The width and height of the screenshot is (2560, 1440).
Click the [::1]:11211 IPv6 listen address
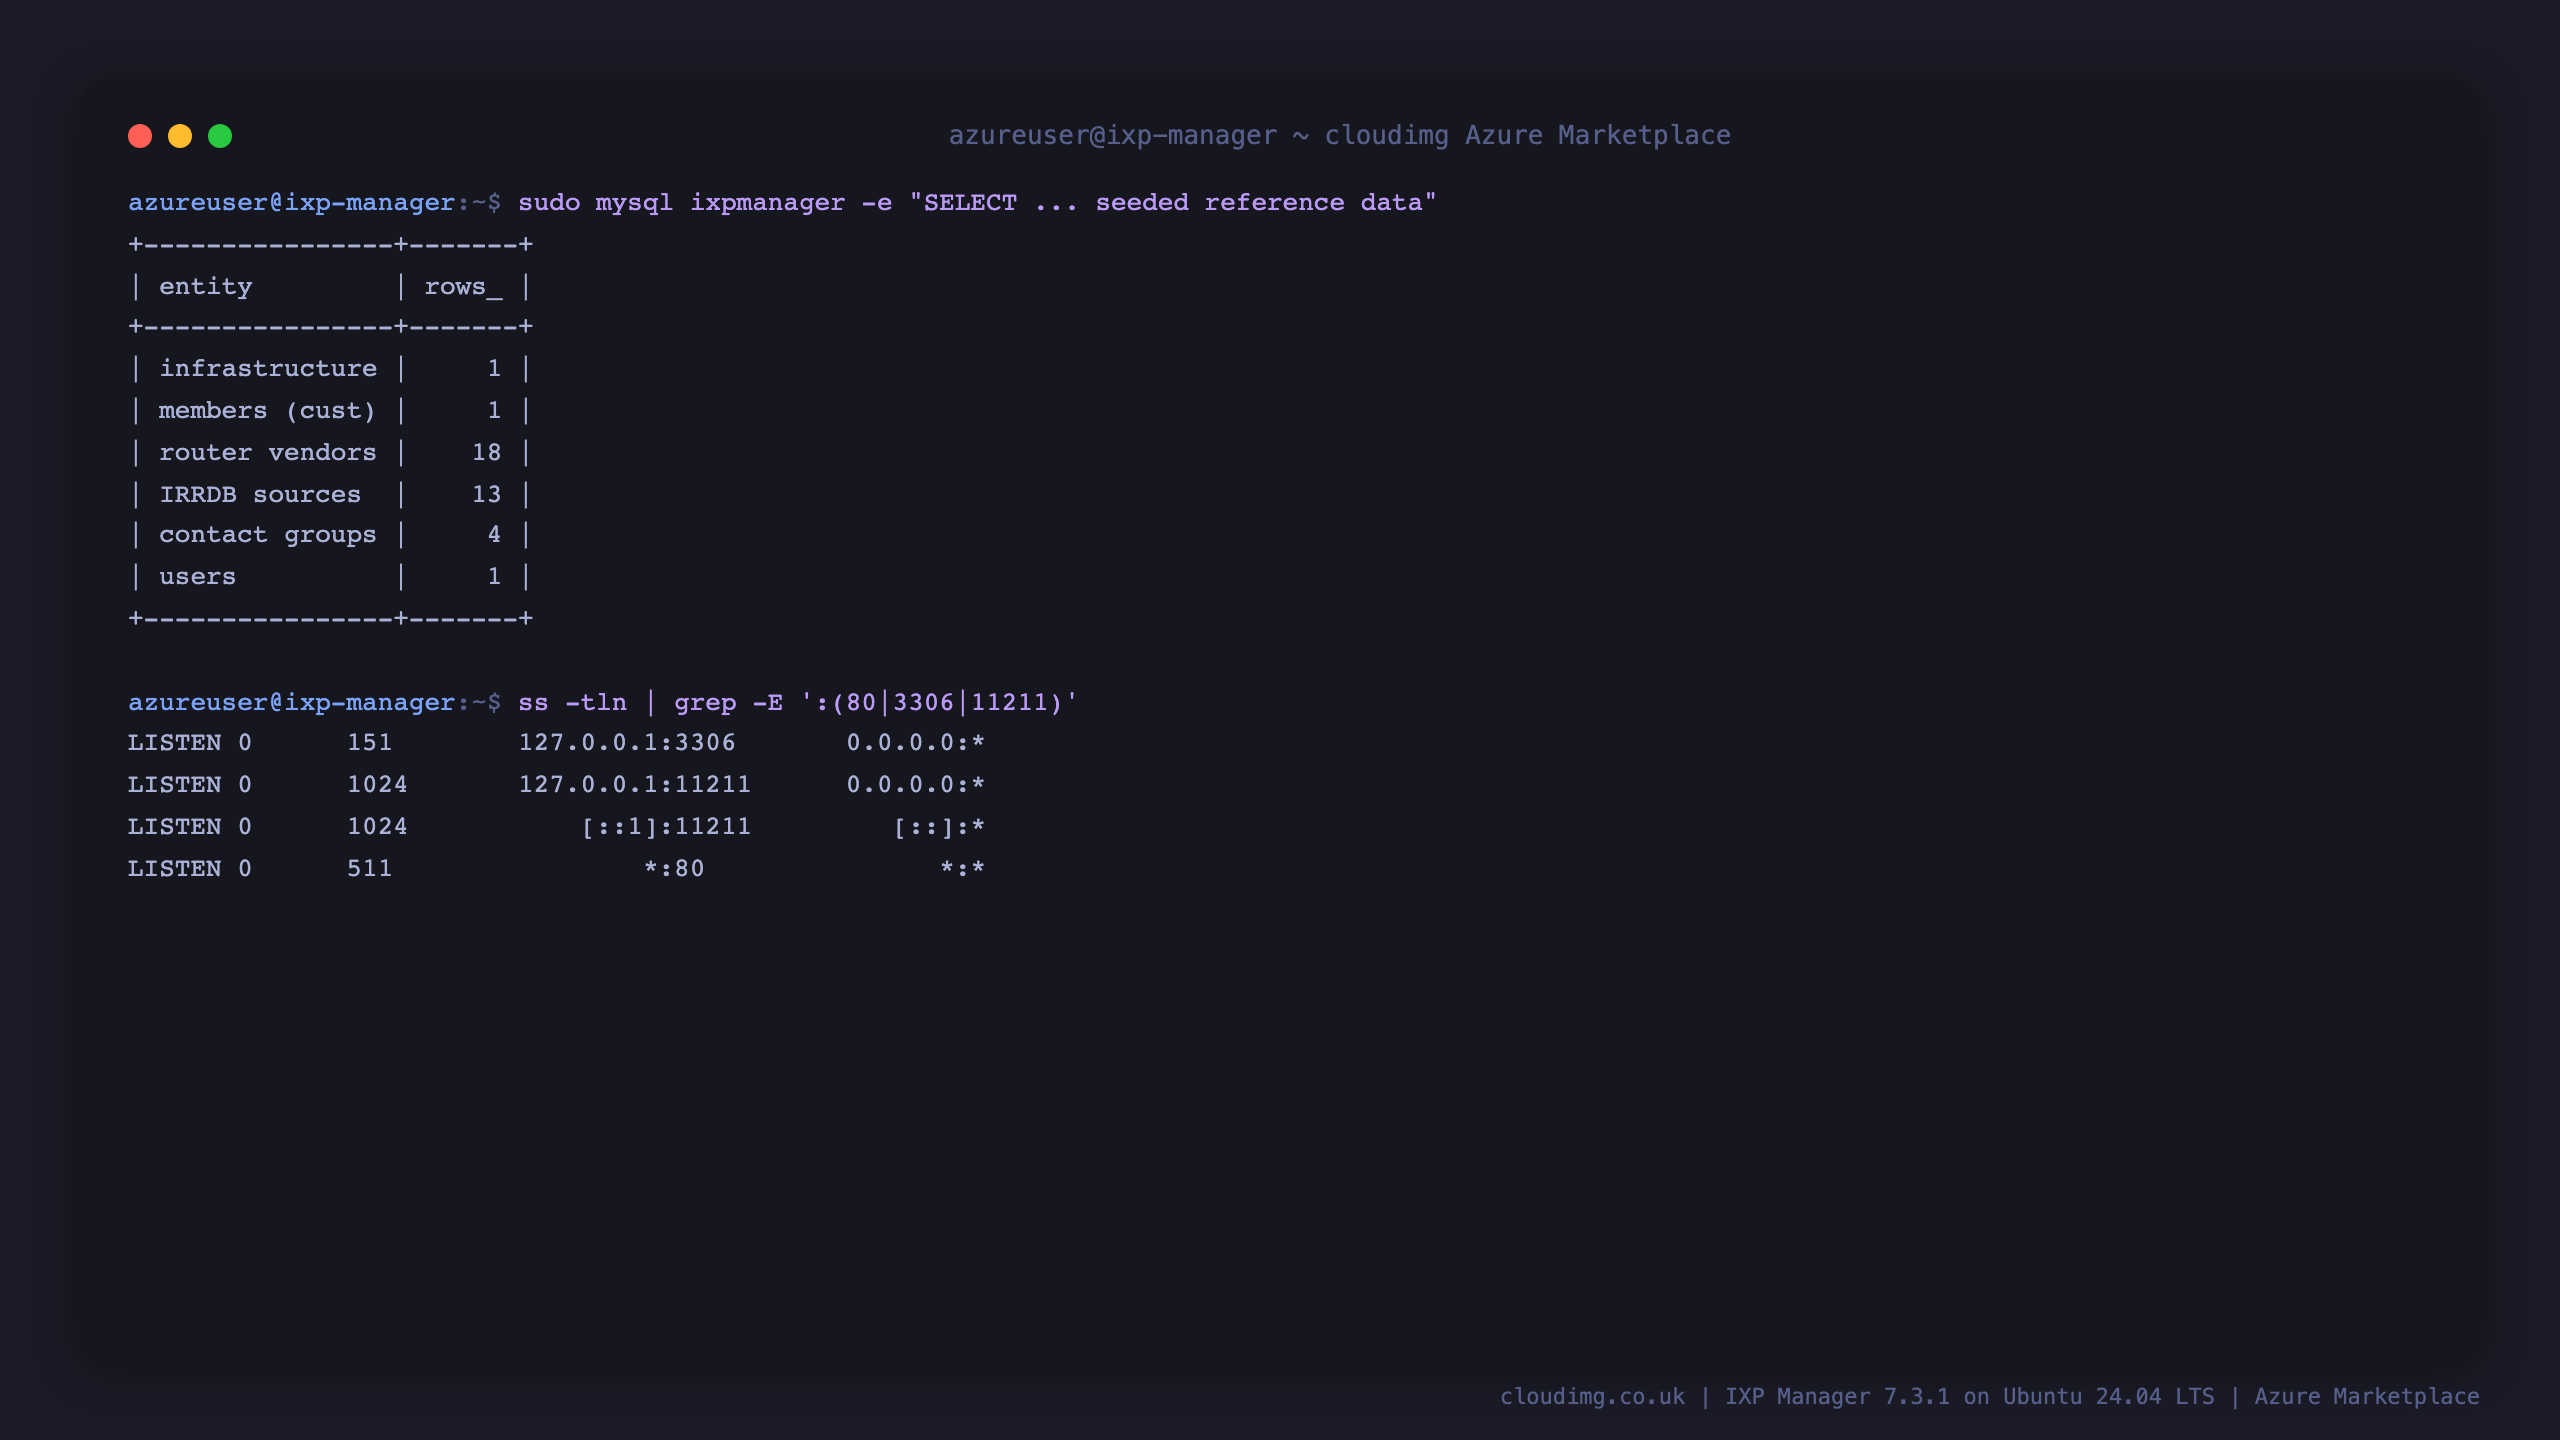666,827
